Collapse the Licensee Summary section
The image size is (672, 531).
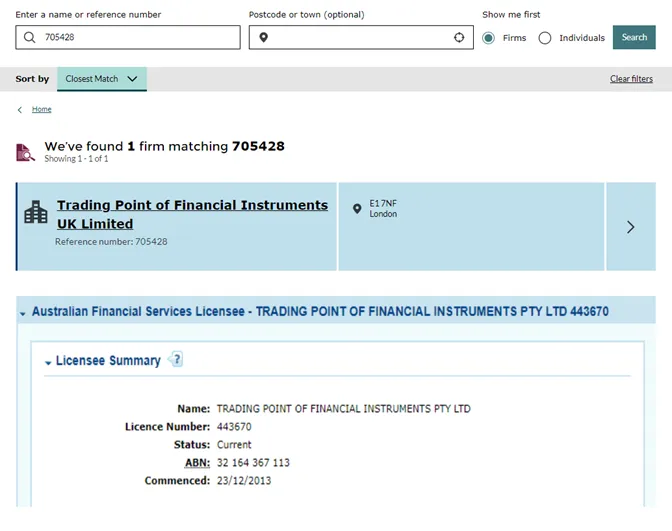click(48, 363)
